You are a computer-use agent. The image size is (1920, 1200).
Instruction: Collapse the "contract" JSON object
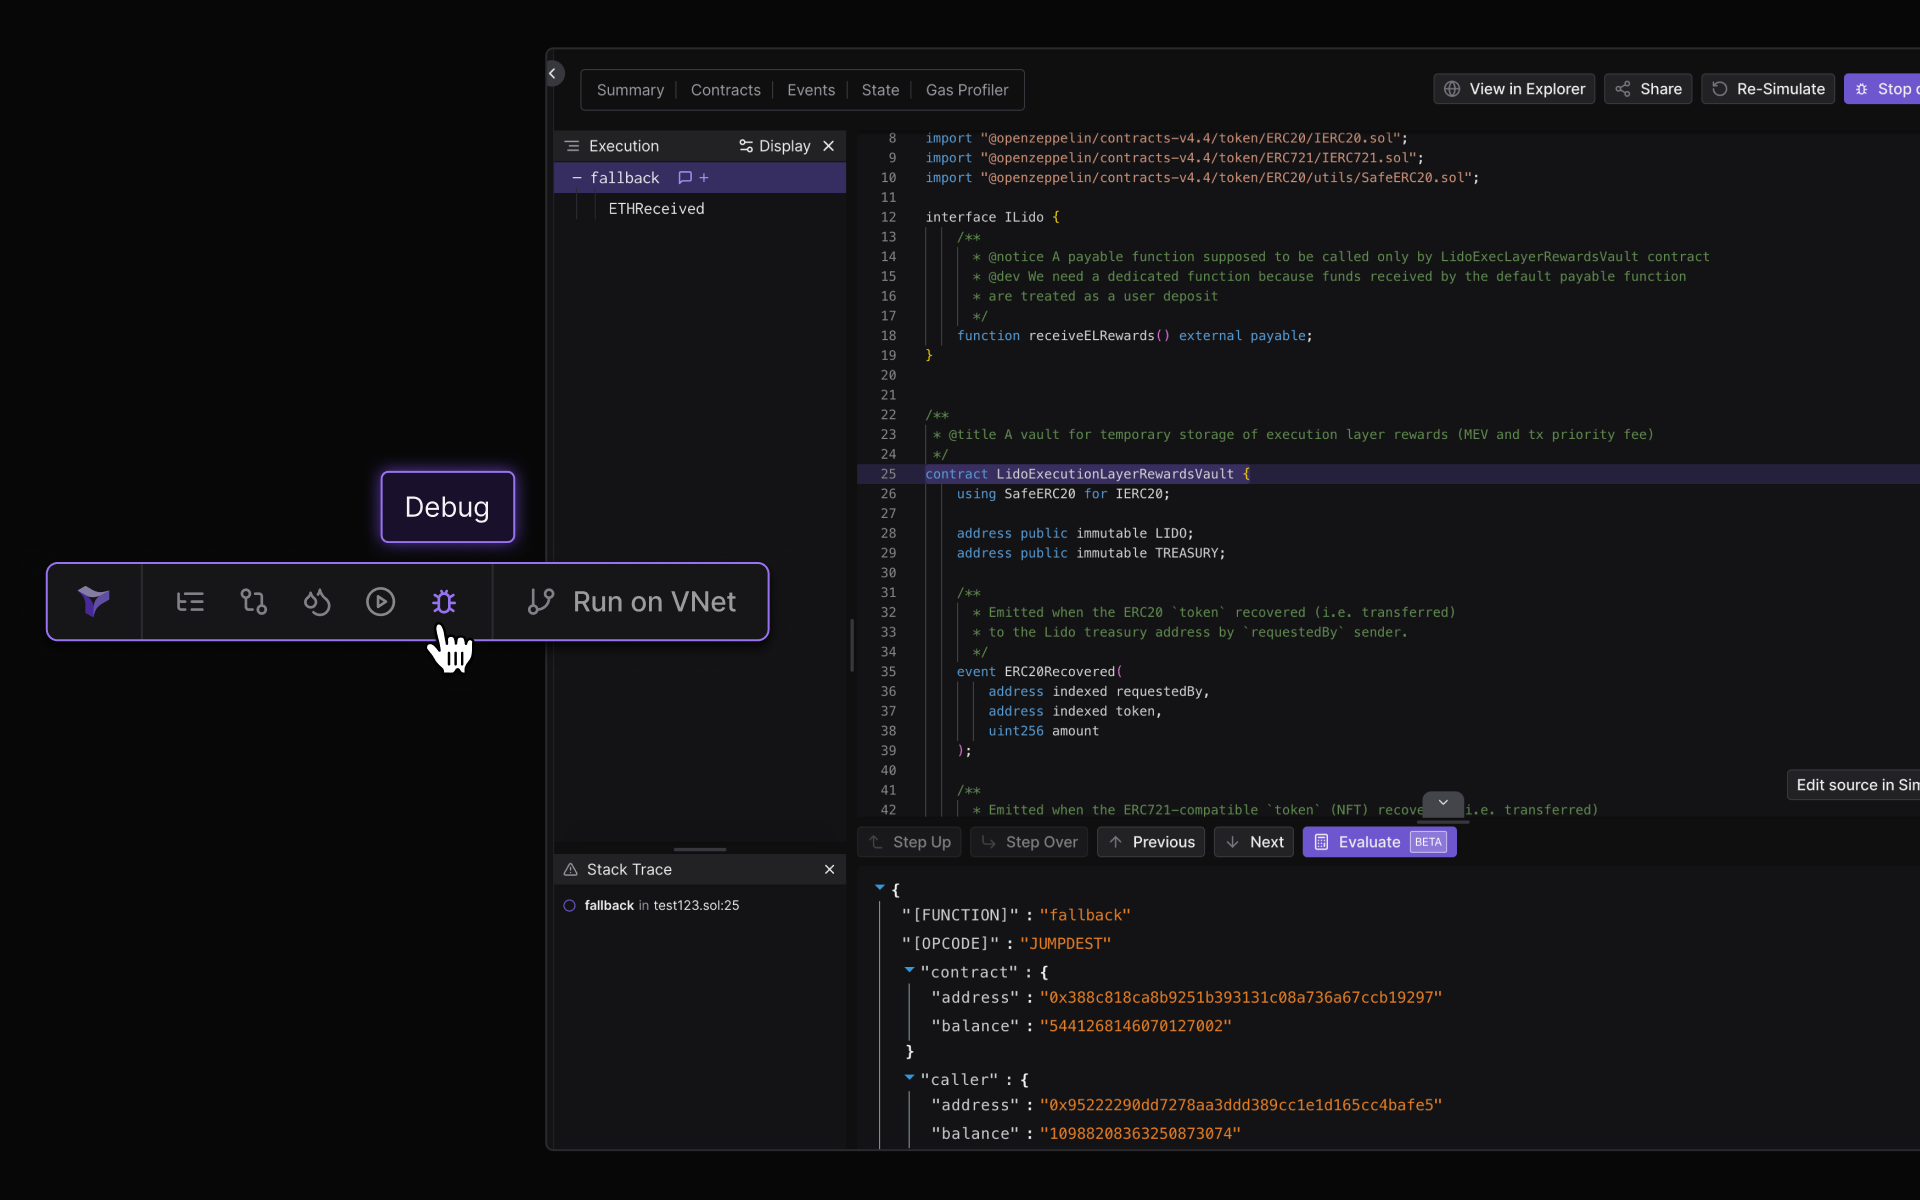(909, 970)
